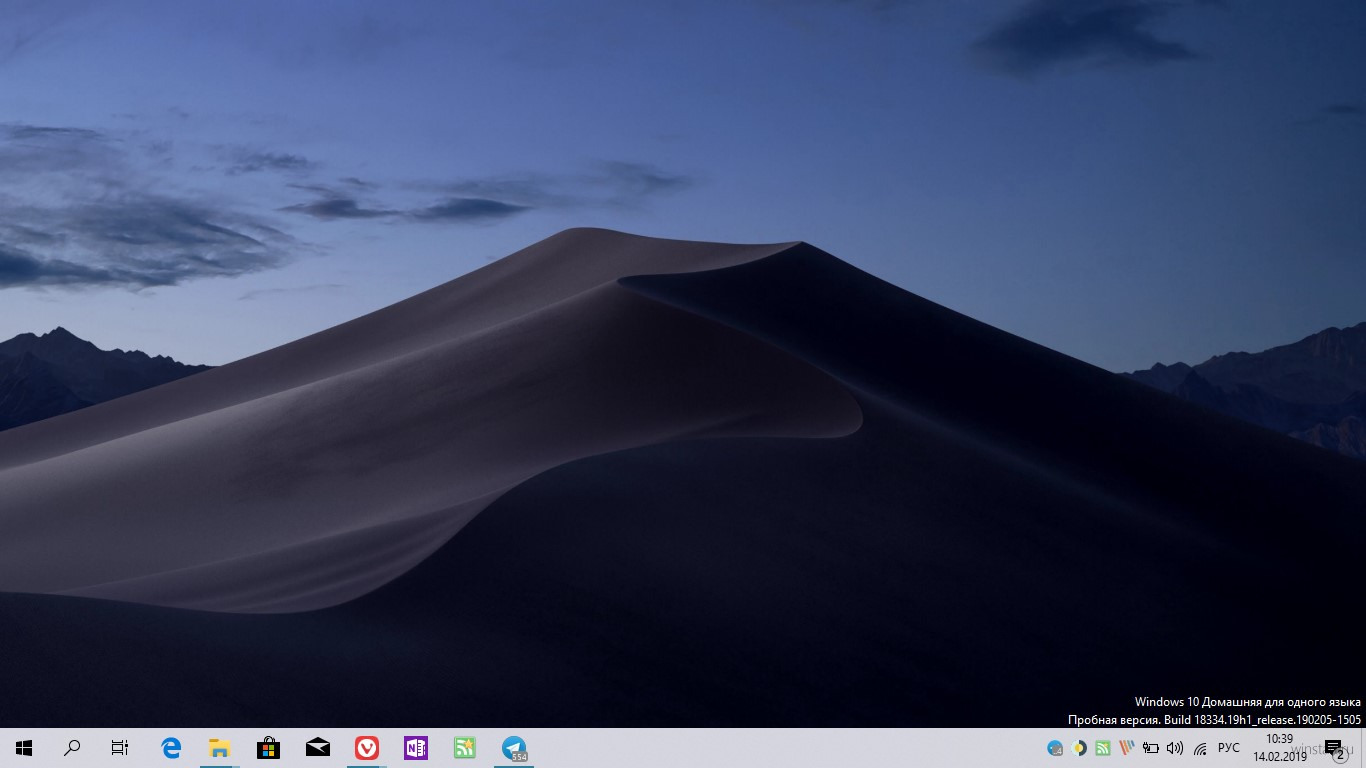Image resolution: width=1366 pixels, height=768 pixels.
Task: Open the volume speaker control
Action: (1175, 748)
